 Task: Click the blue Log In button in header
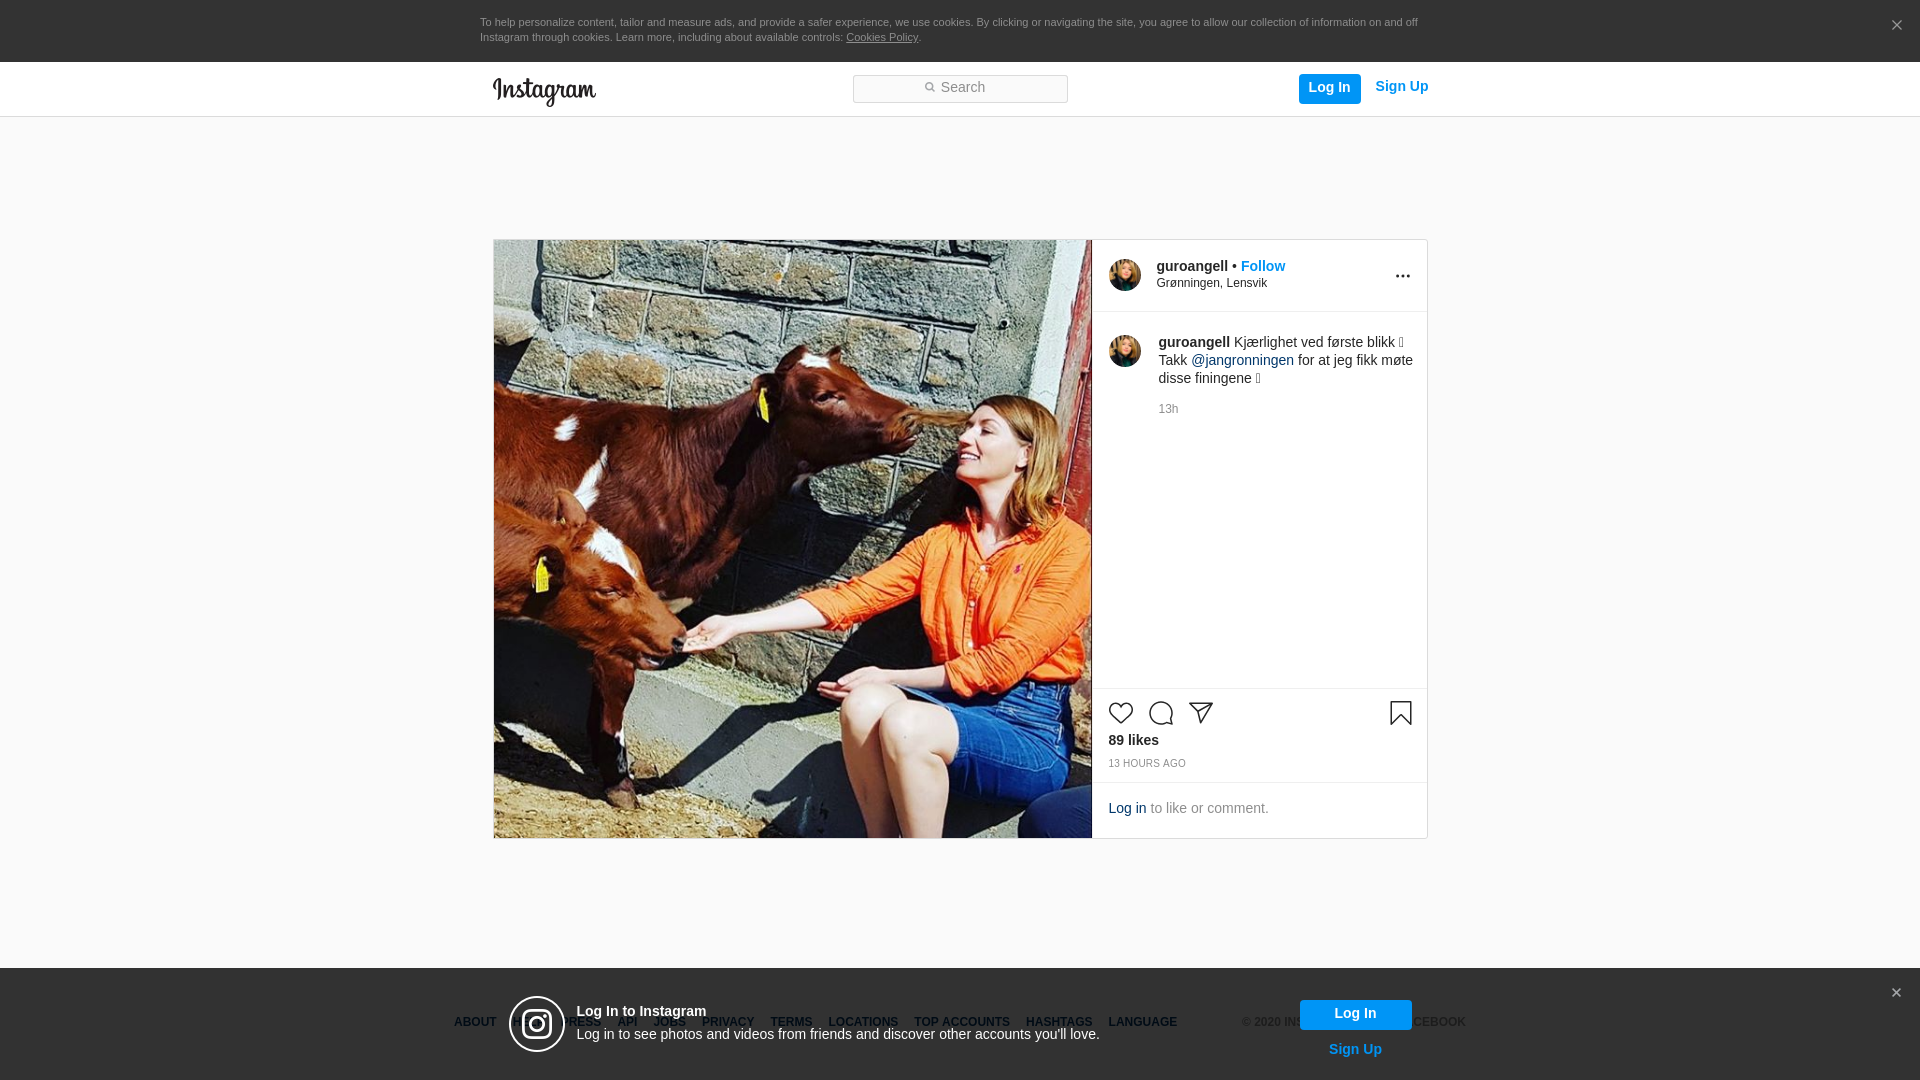coord(1329,89)
